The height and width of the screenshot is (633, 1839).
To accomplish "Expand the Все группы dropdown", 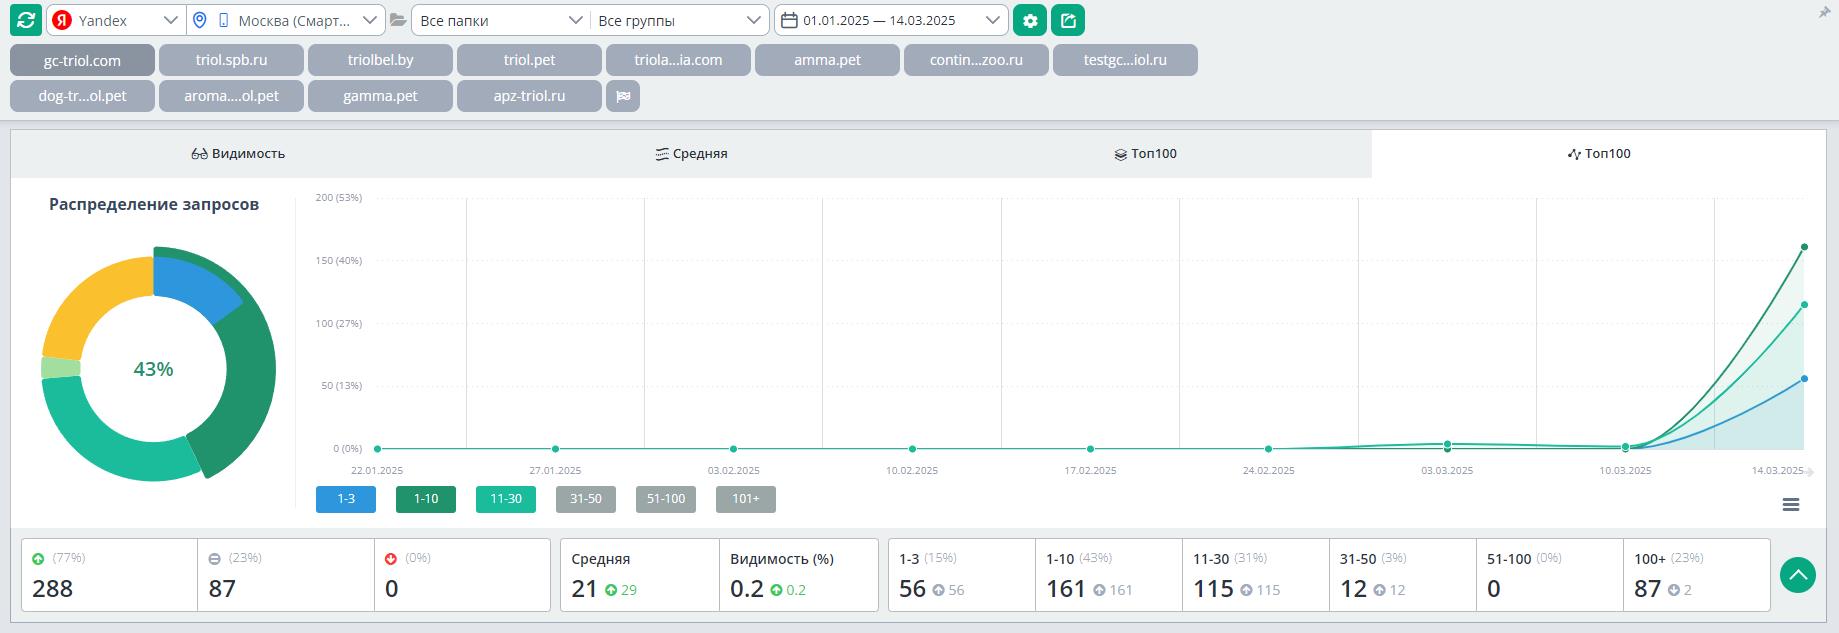I will coord(680,20).
